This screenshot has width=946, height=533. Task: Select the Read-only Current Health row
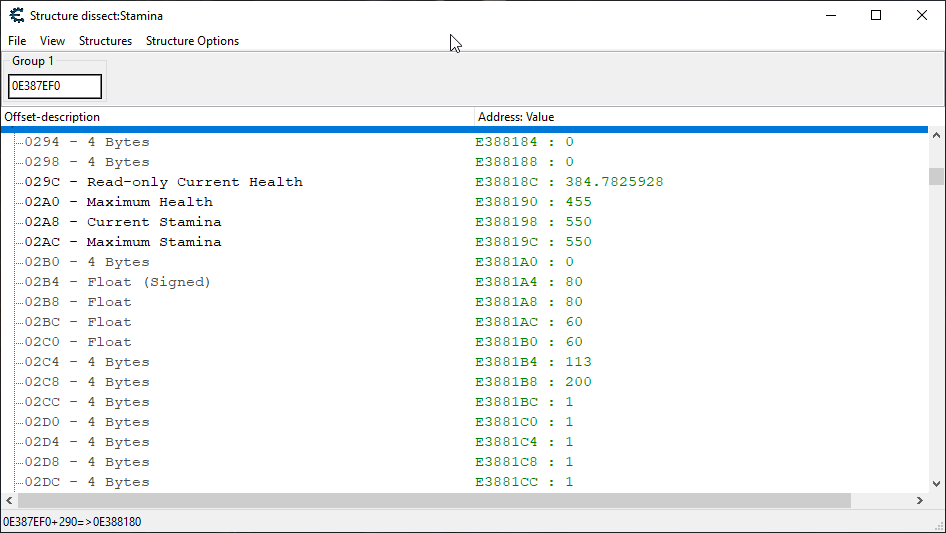coord(194,182)
